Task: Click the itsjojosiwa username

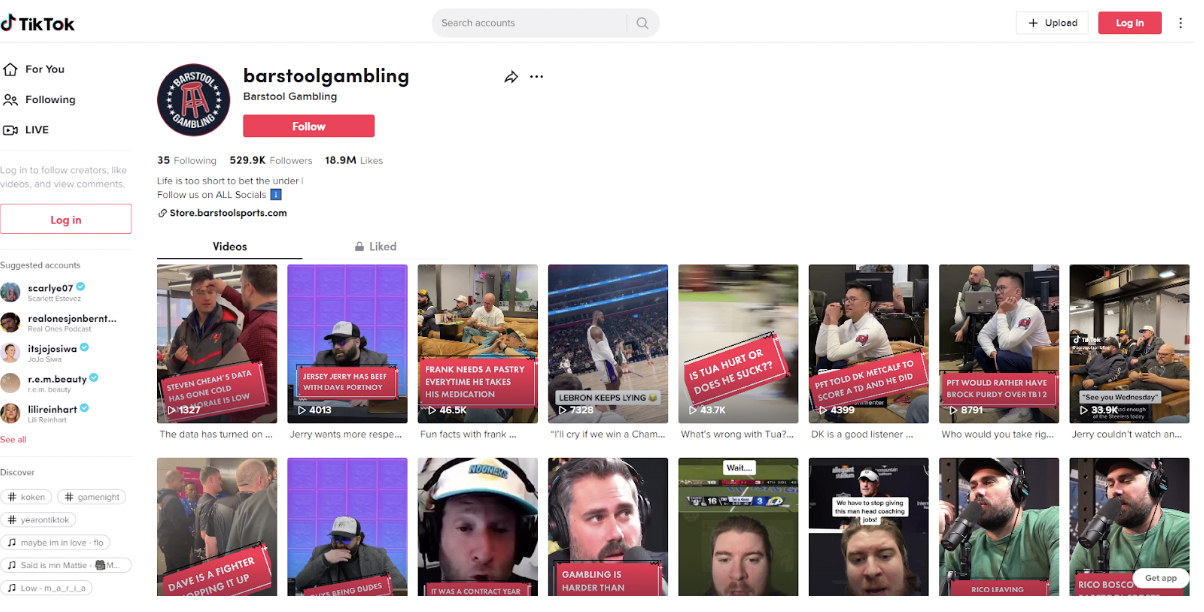Action: 53,348
